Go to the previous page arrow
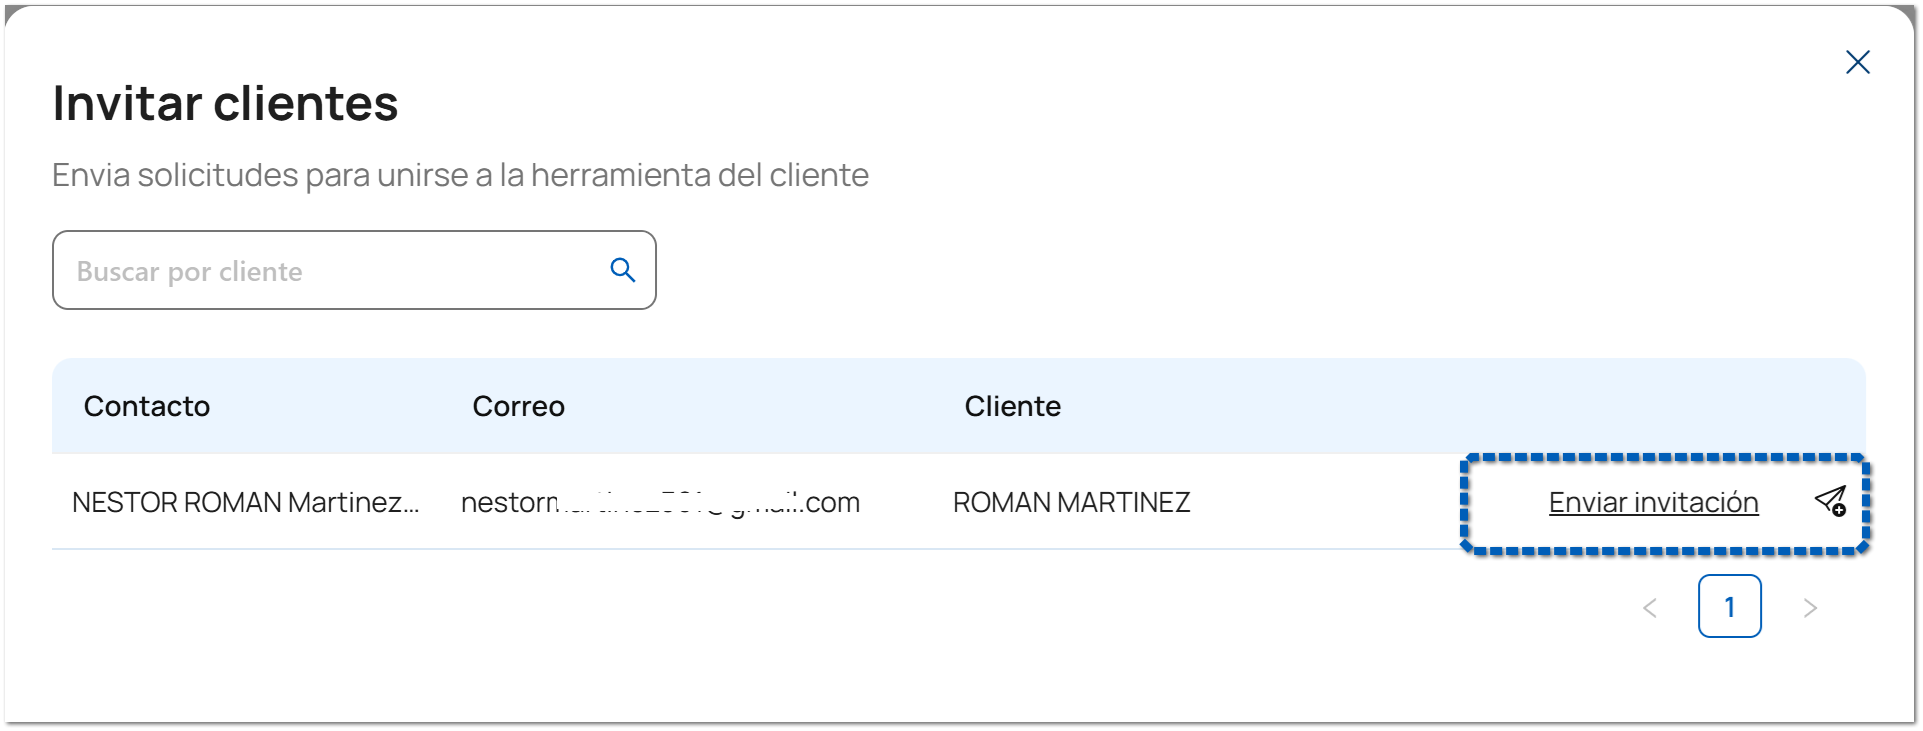The height and width of the screenshot is (731, 1923). click(1650, 607)
